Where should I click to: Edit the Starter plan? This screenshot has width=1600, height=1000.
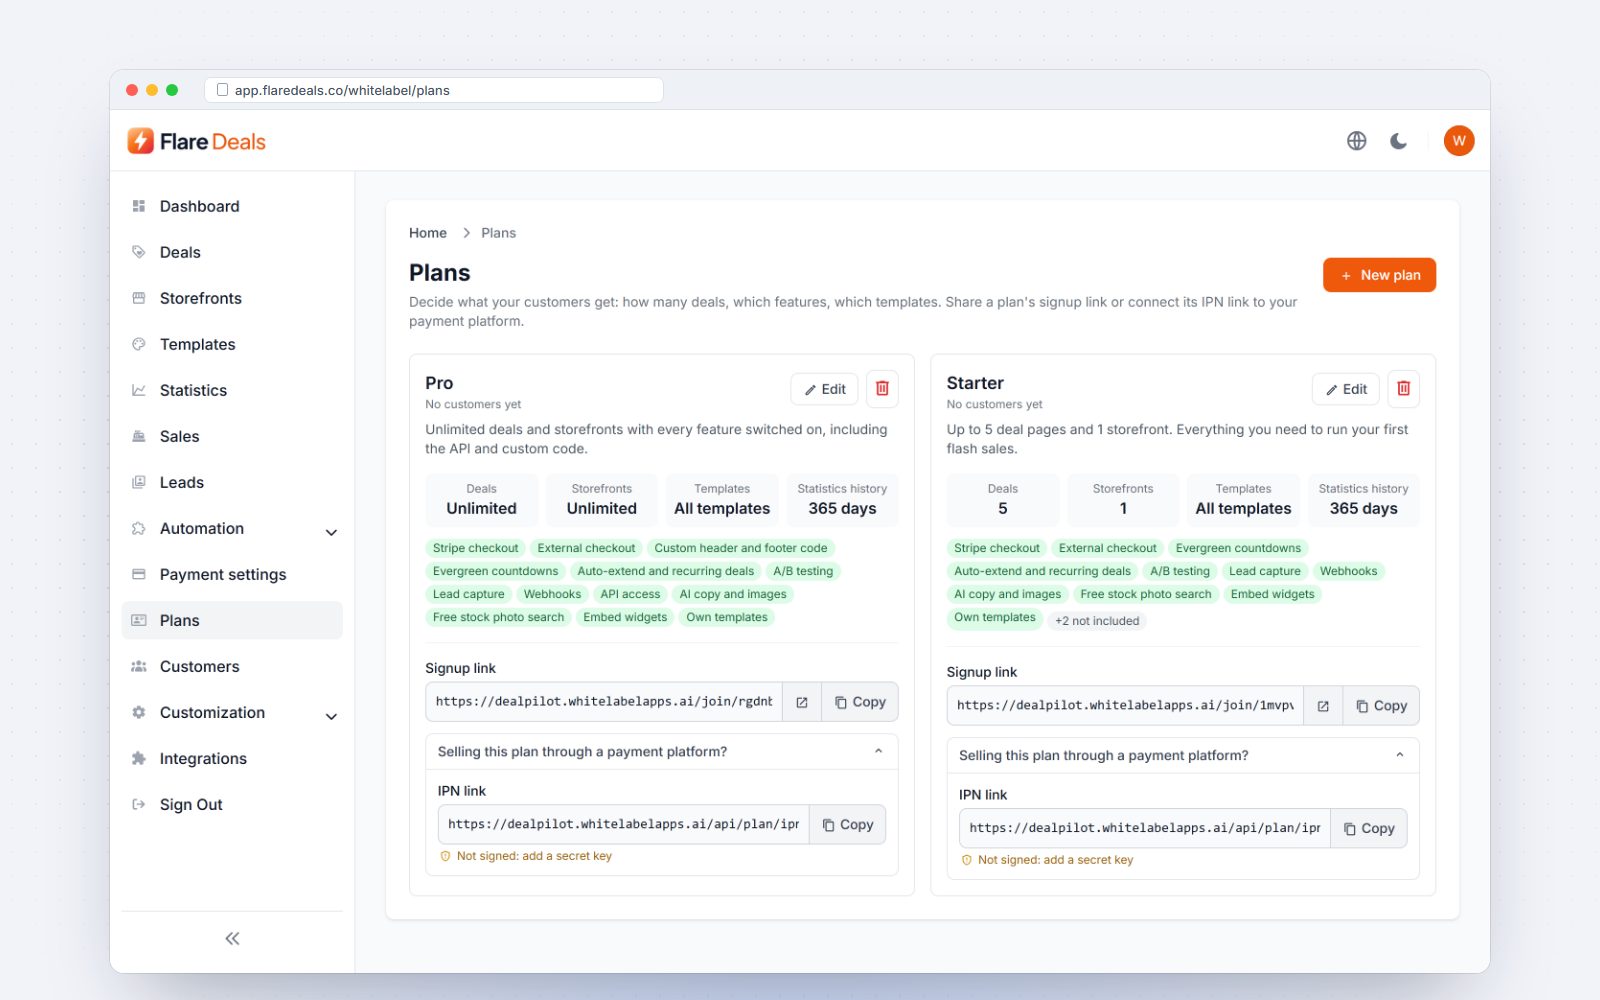click(1346, 389)
